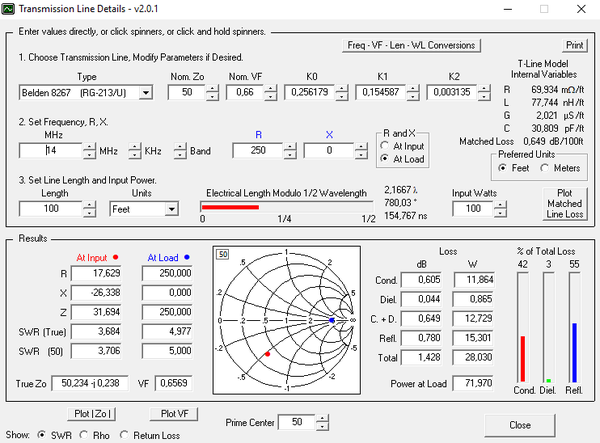Click the Input Watts spinner
Image resolution: width=600 pixels, height=443 pixels.
pos(501,209)
